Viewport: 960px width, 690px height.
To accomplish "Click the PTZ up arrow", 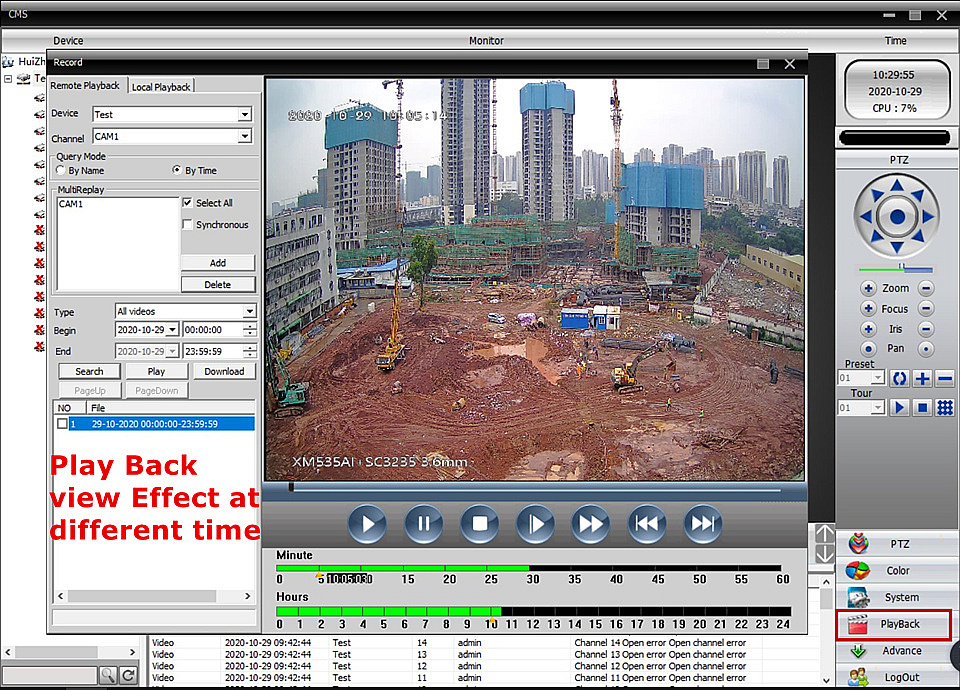I will (x=897, y=188).
